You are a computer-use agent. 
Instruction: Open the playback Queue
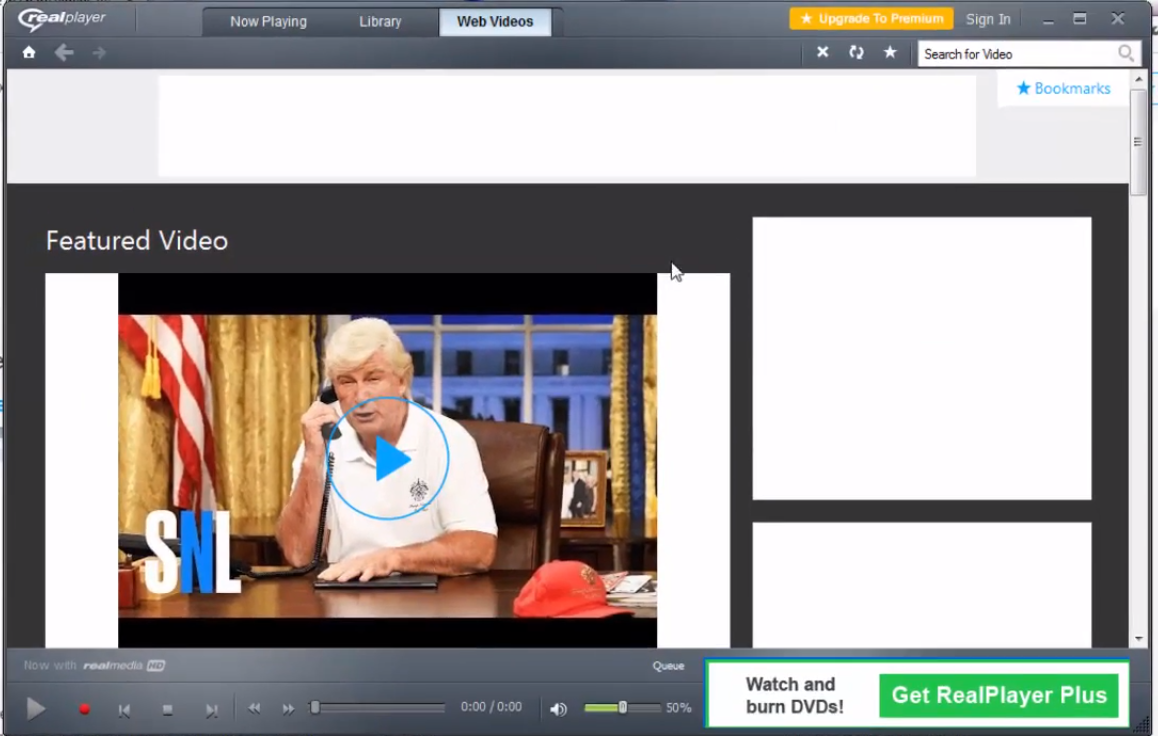pyautogui.click(x=668, y=666)
